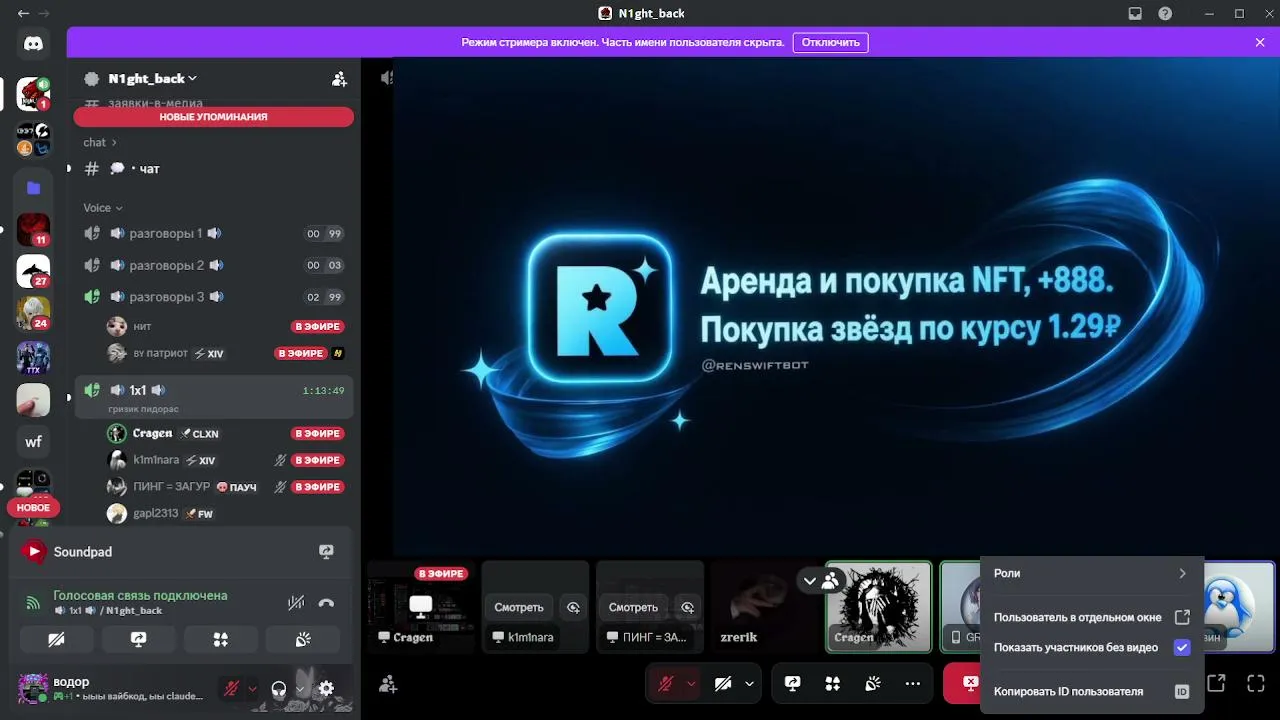This screenshot has width=1280, height=720.
Task: Open the server icon with badge 24
Action: [x=33, y=313]
